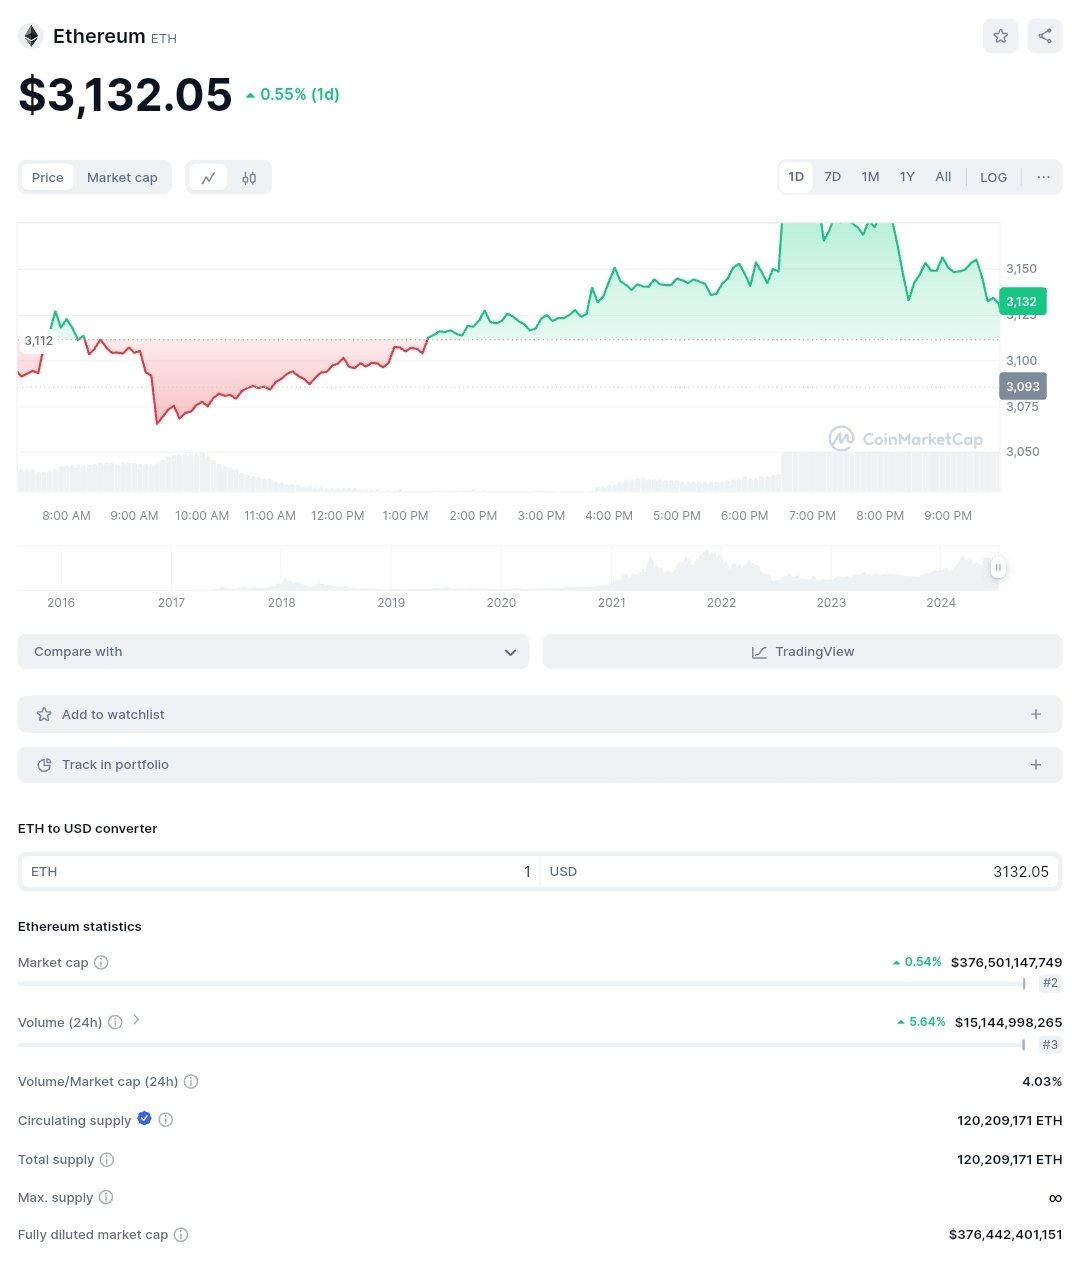Select the 1M time range
Viewport: 1080px width, 1276px height.
870,177
